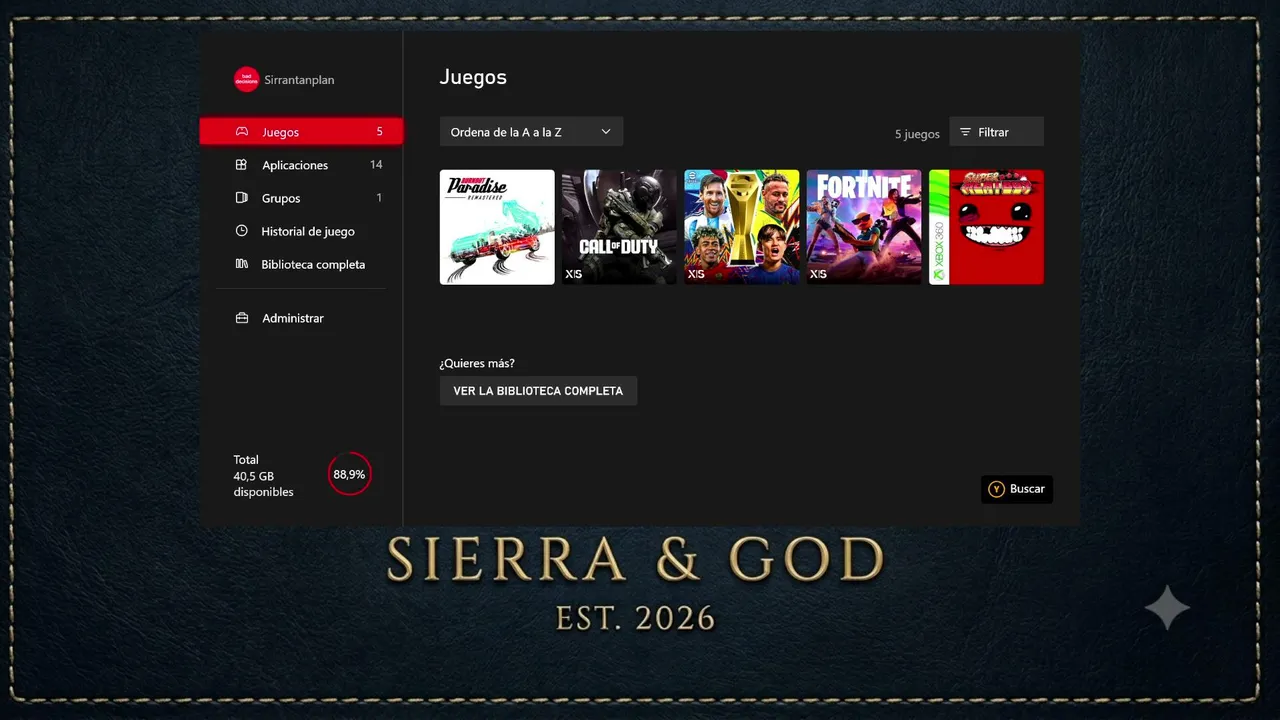Viewport: 1280px width, 720px height.
Task: Click the Juegos count 5 in sidebar
Action: [x=380, y=131]
